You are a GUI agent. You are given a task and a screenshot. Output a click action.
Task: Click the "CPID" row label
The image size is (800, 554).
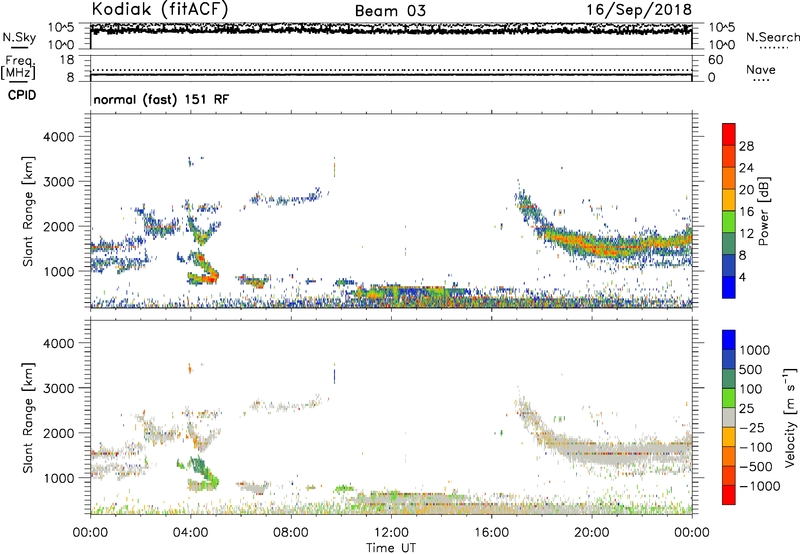coord(22,95)
